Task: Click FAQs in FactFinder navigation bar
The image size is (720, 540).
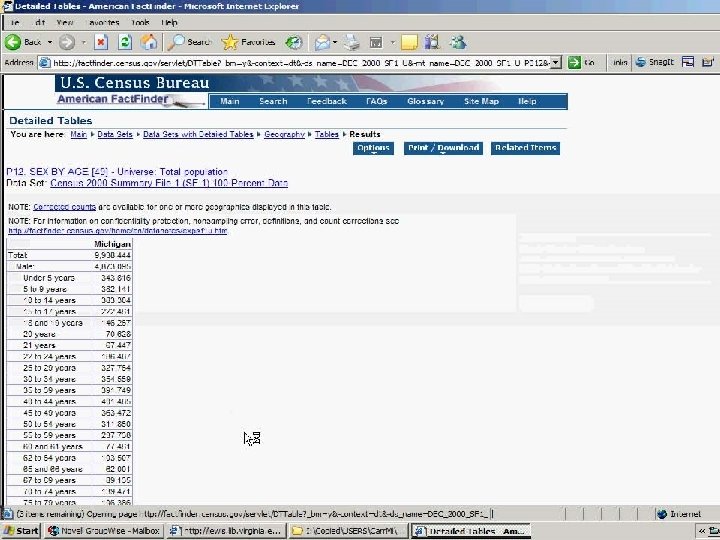Action: (x=377, y=101)
